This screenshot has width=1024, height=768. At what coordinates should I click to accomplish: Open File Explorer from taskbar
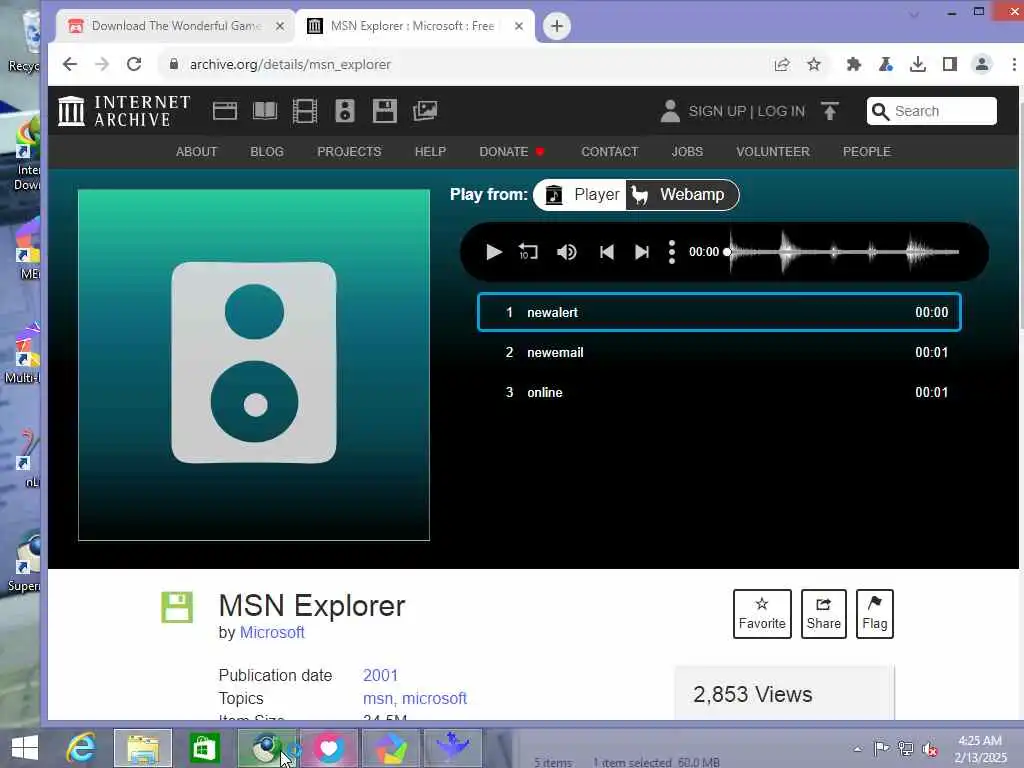tap(143, 748)
